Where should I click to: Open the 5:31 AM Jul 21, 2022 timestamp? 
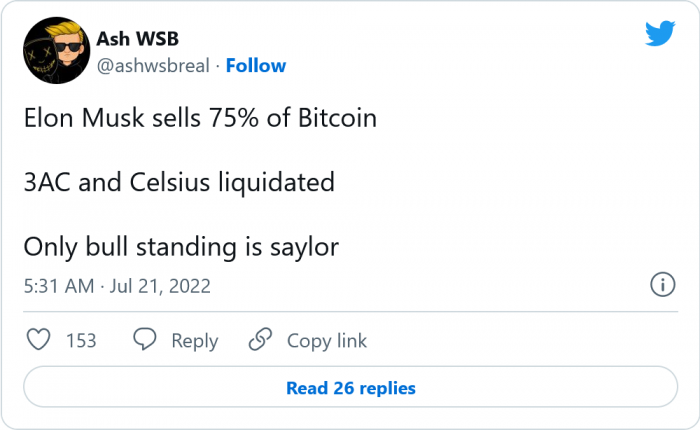116,286
